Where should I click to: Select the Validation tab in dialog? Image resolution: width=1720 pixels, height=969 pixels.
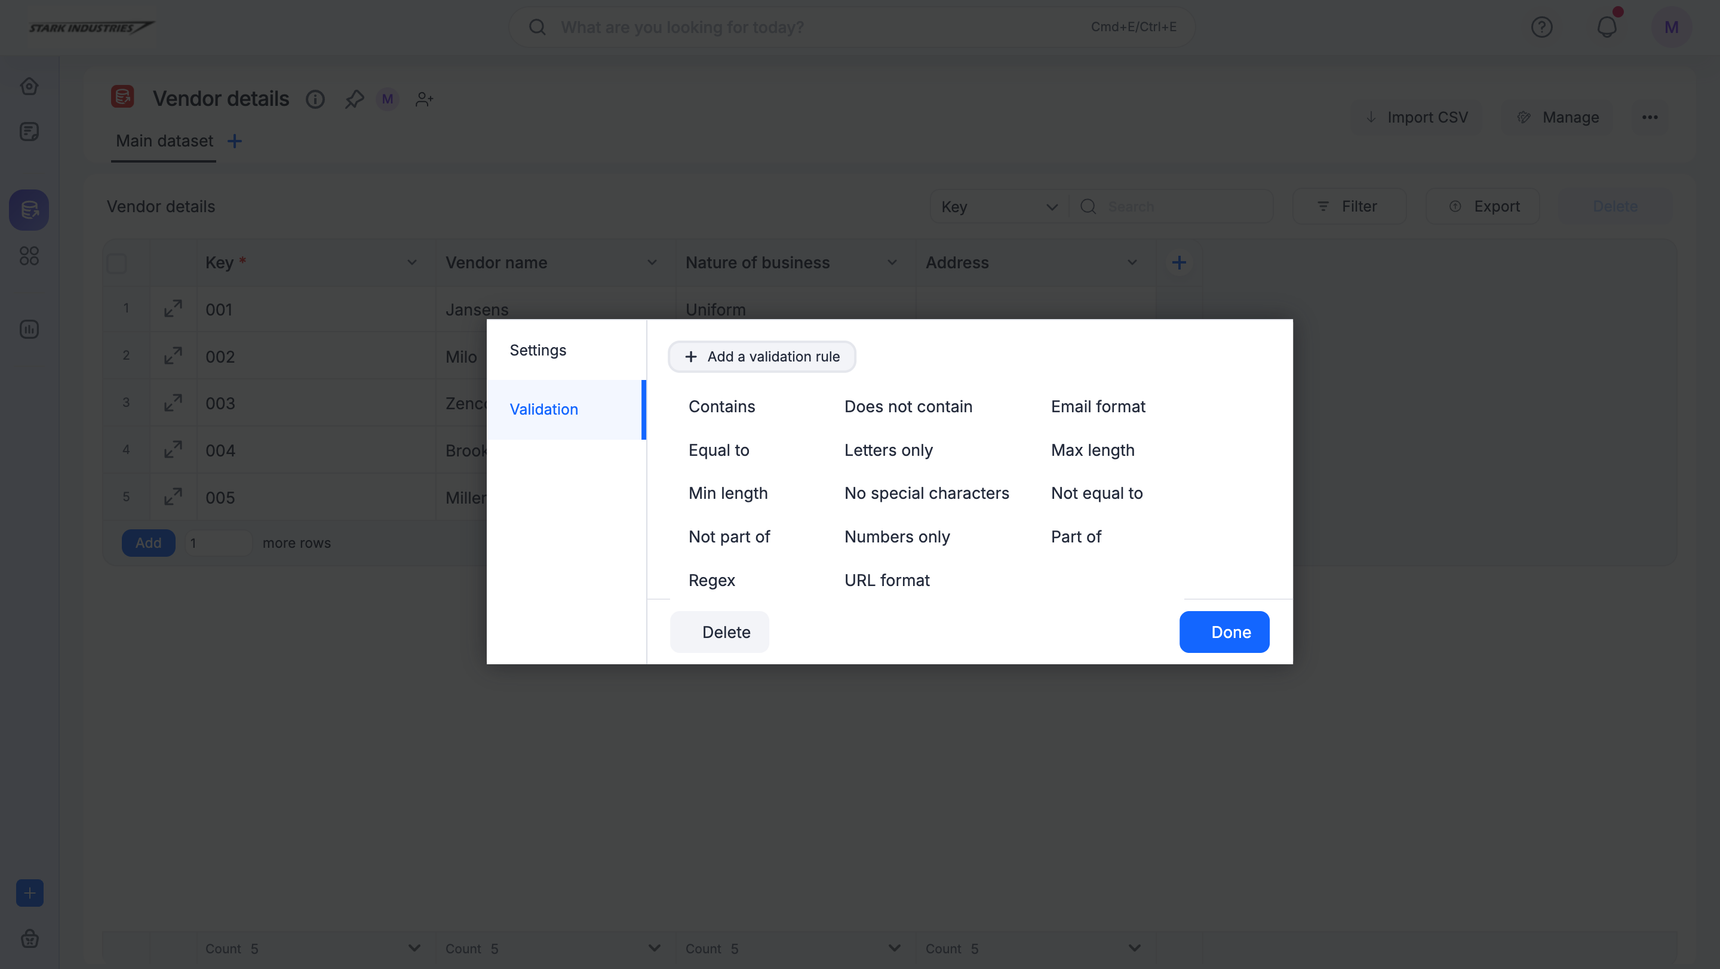pyautogui.click(x=566, y=409)
